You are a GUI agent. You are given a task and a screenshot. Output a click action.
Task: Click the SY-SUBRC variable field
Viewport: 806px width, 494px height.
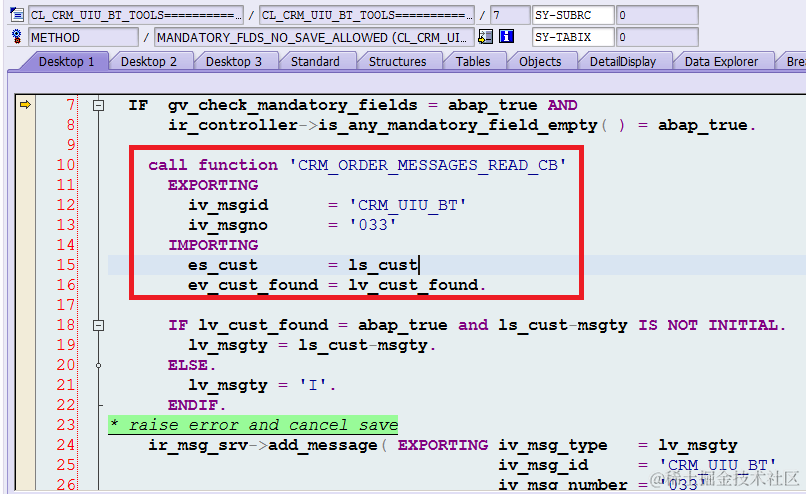(x=573, y=15)
